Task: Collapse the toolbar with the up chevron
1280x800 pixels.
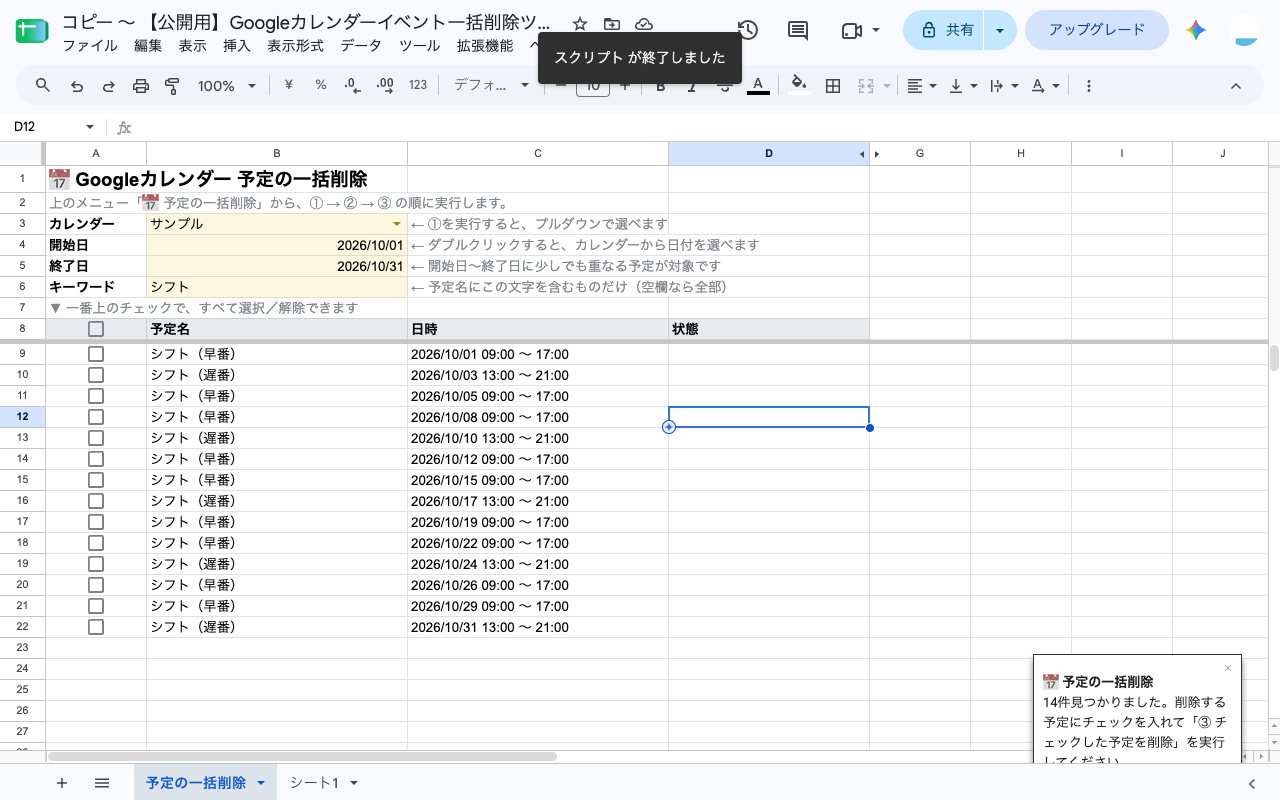Action: (x=1236, y=86)
